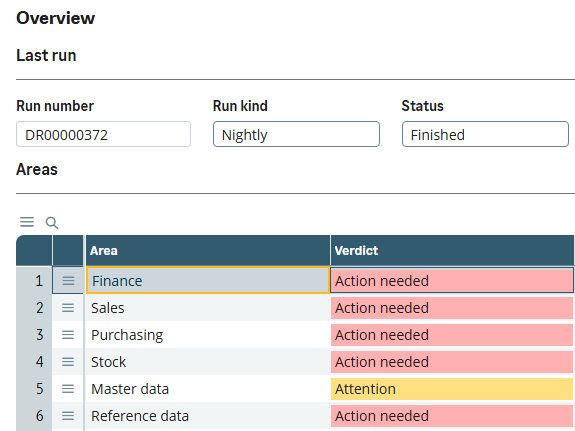
Task: Select row number 5 header
Action: pos(34,388)
